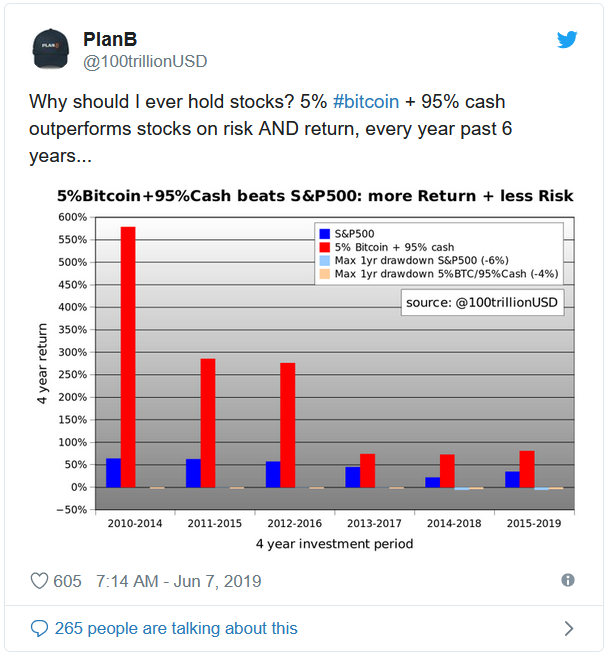Open the tweet info circle icon
Viewport: 608px width, 656px height.
point(567,580)
